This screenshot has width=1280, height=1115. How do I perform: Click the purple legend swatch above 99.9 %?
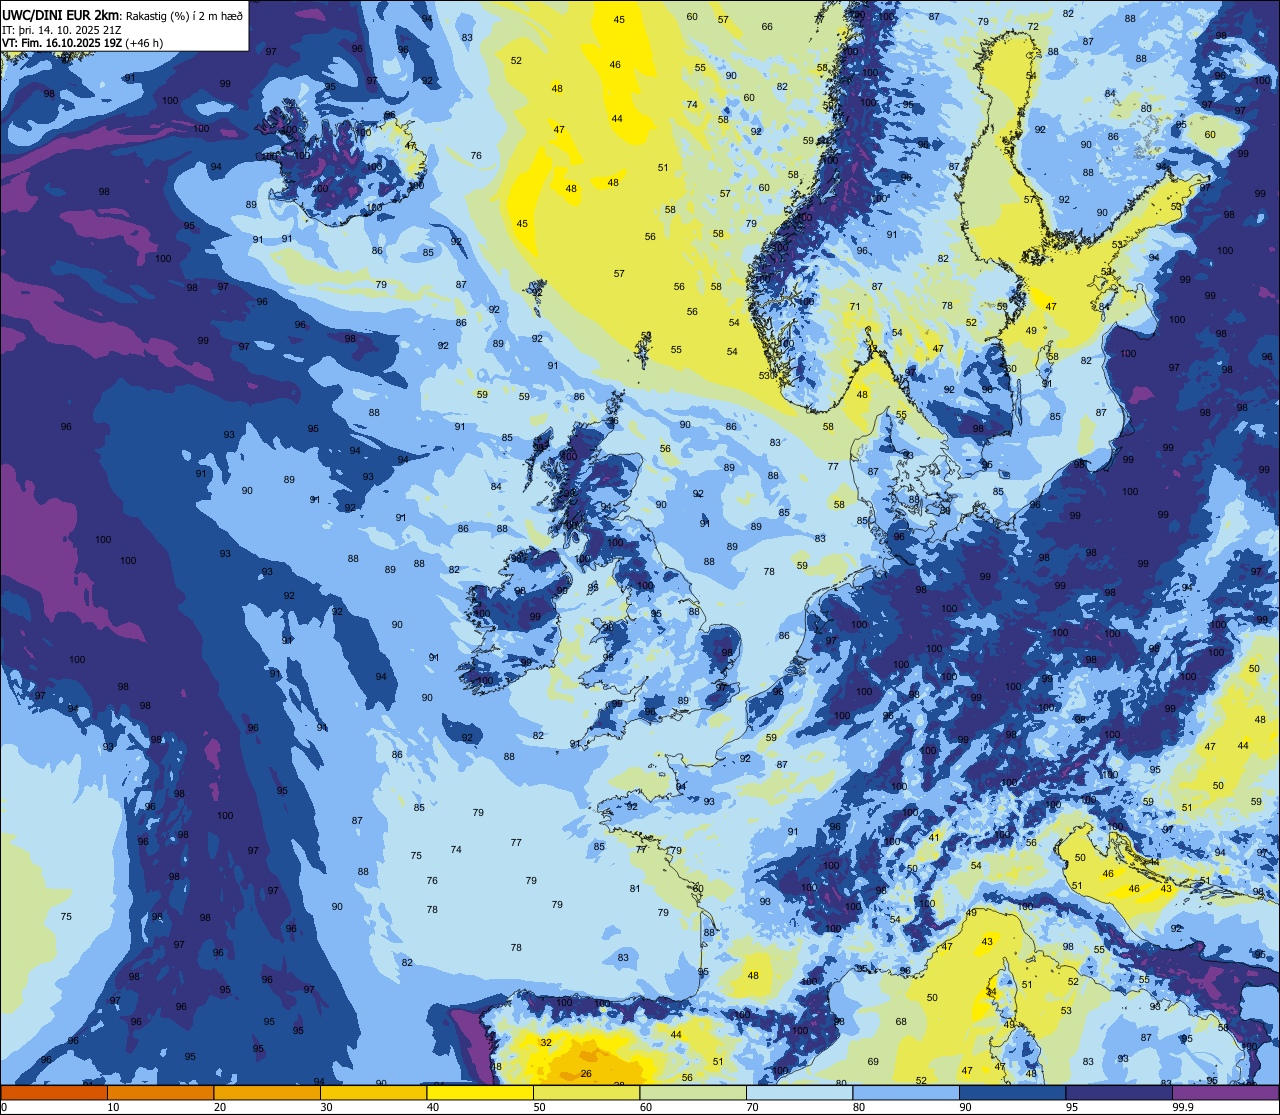[x=1225, y=1092]
